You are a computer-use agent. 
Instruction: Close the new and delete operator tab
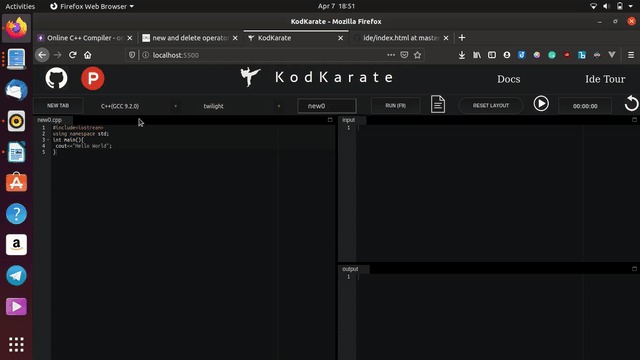point(235,38)
